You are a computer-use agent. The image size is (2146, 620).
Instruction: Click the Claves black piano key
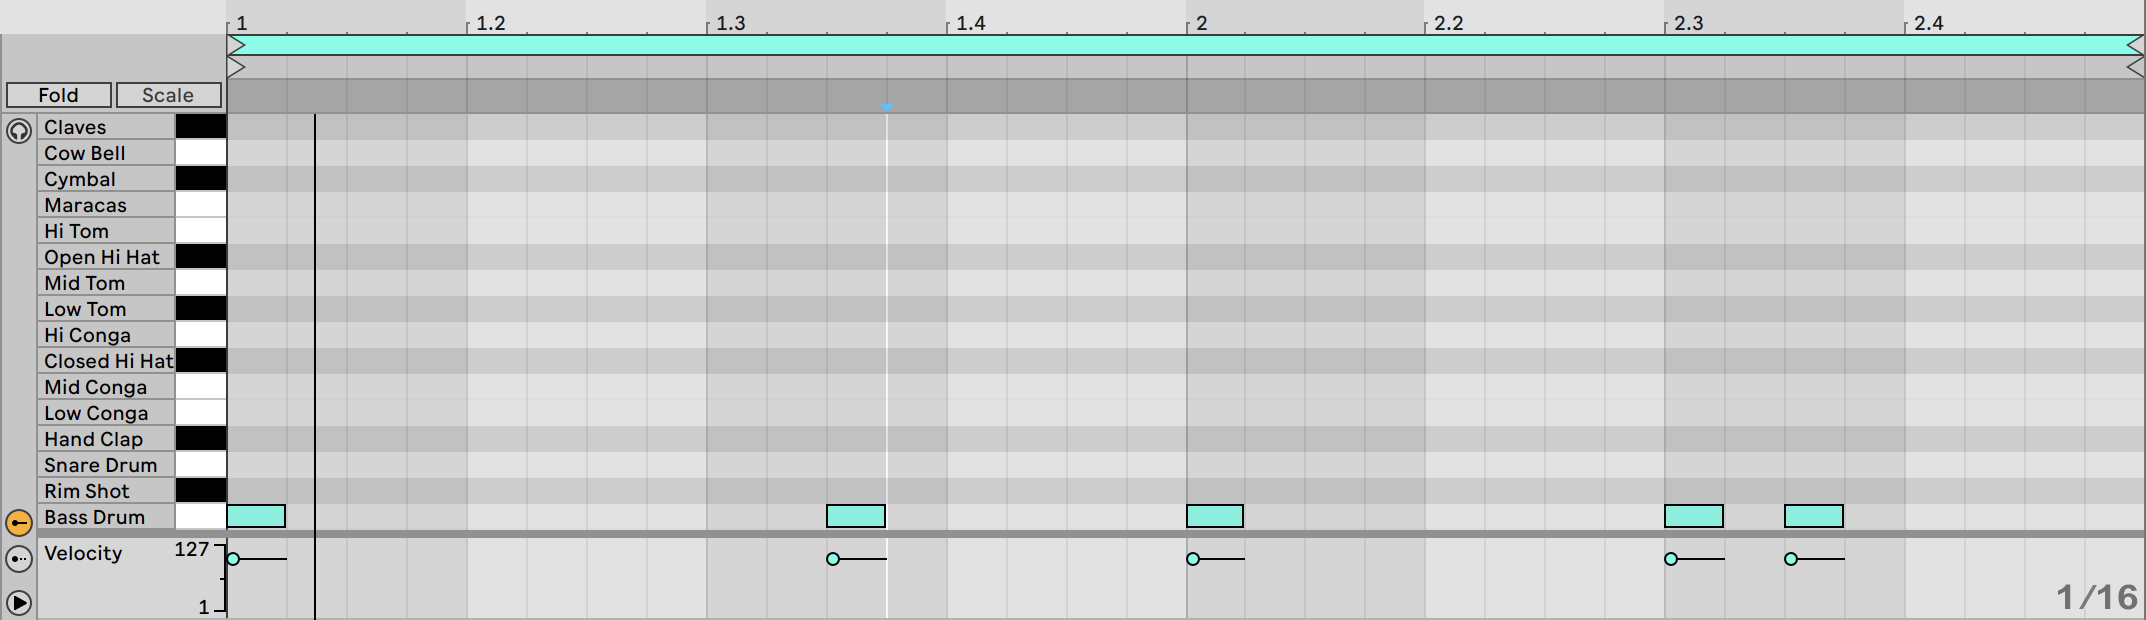pos(201,126)
